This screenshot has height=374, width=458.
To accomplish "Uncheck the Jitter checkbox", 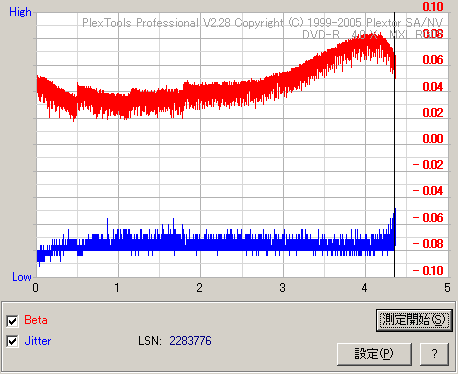I will [12, 341].
